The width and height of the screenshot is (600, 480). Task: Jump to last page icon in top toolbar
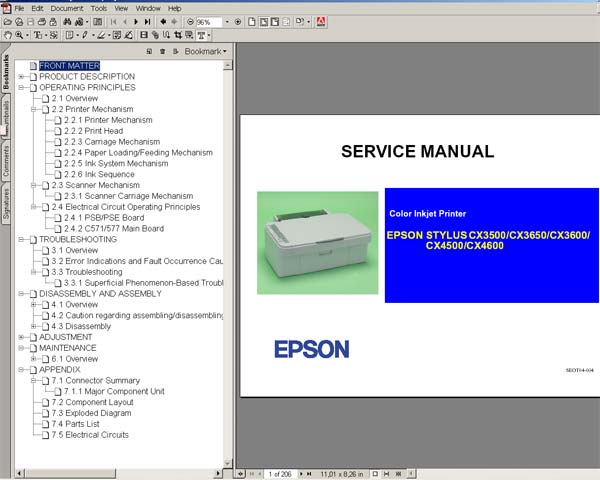tap(148, 22)
